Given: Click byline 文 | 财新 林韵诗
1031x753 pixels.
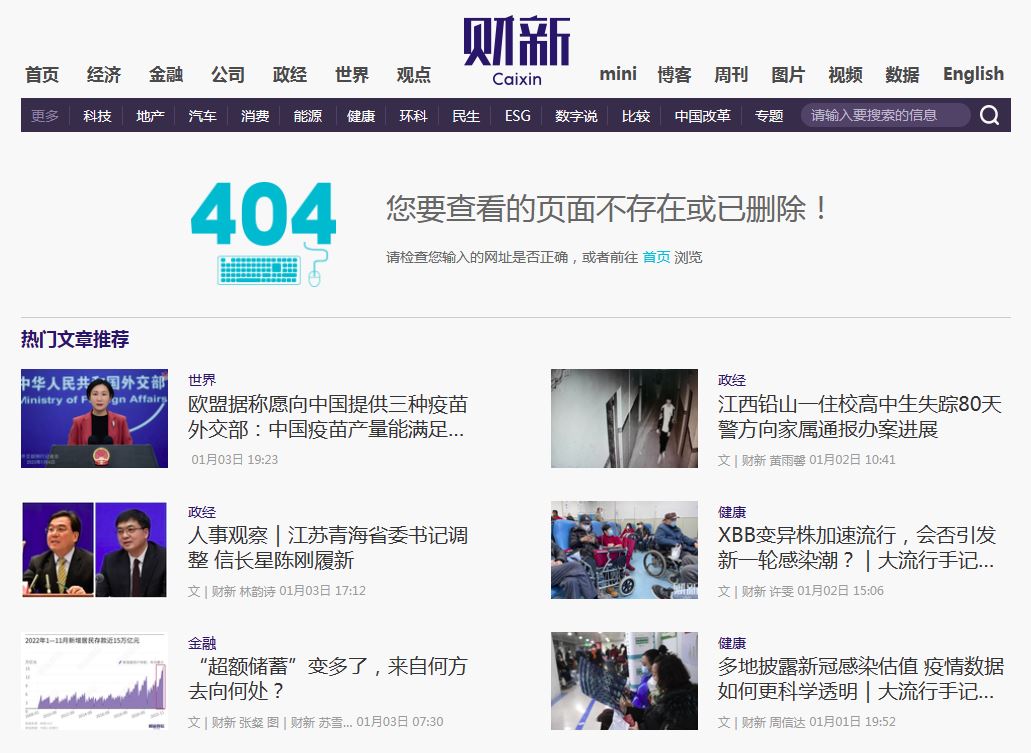Looking at the screenshot, I should (231, 591).
